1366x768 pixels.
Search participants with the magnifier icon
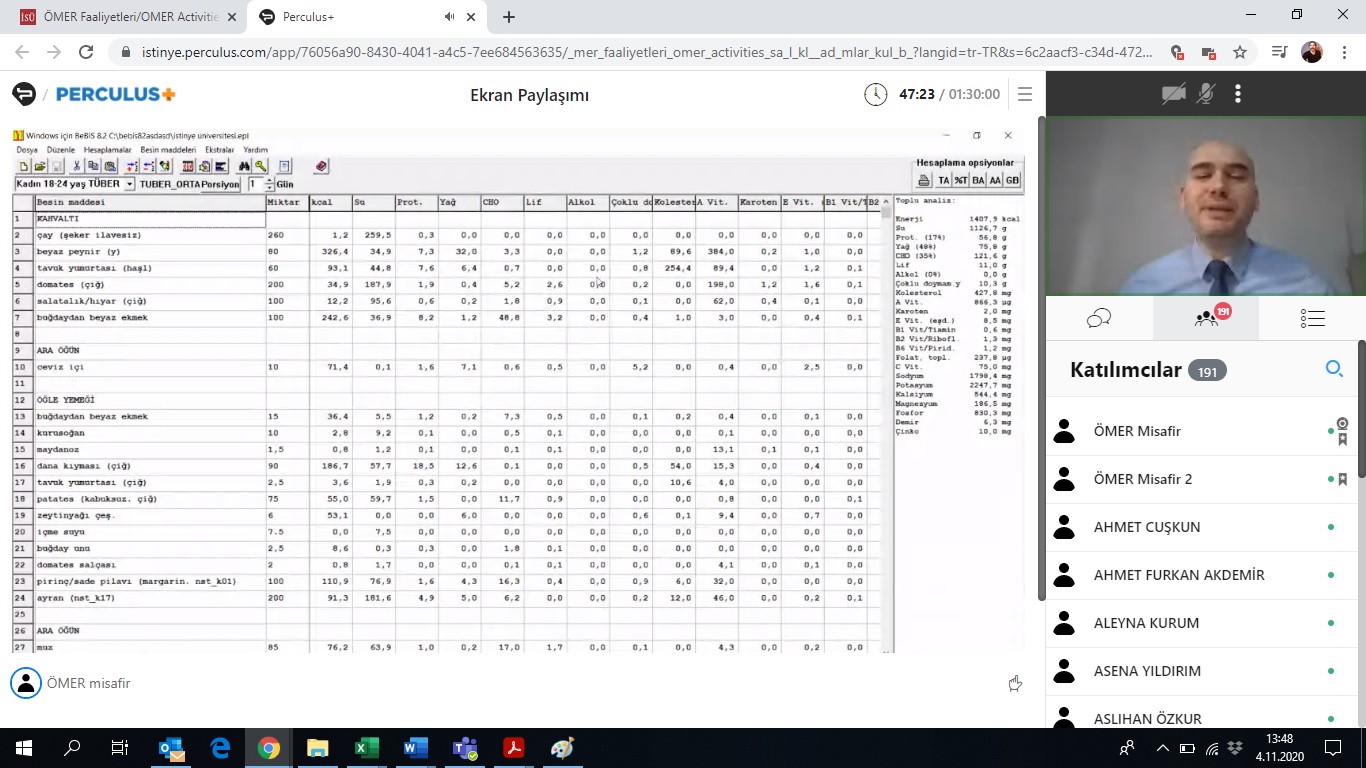coord(1334,369)
